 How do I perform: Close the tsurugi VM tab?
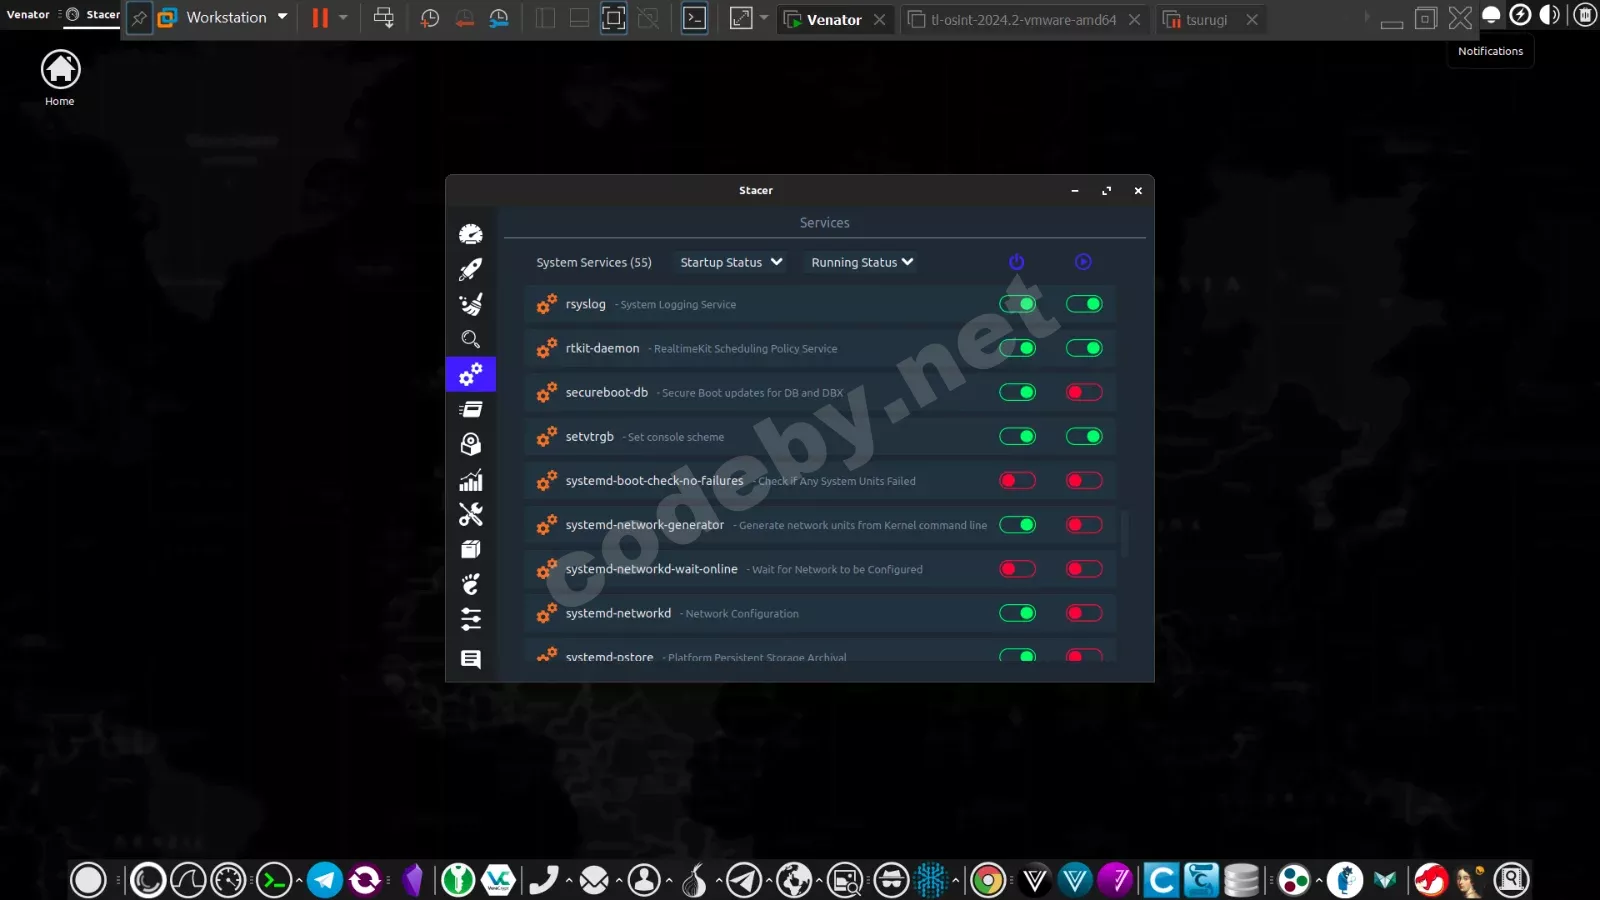[x=1251, y=19]
